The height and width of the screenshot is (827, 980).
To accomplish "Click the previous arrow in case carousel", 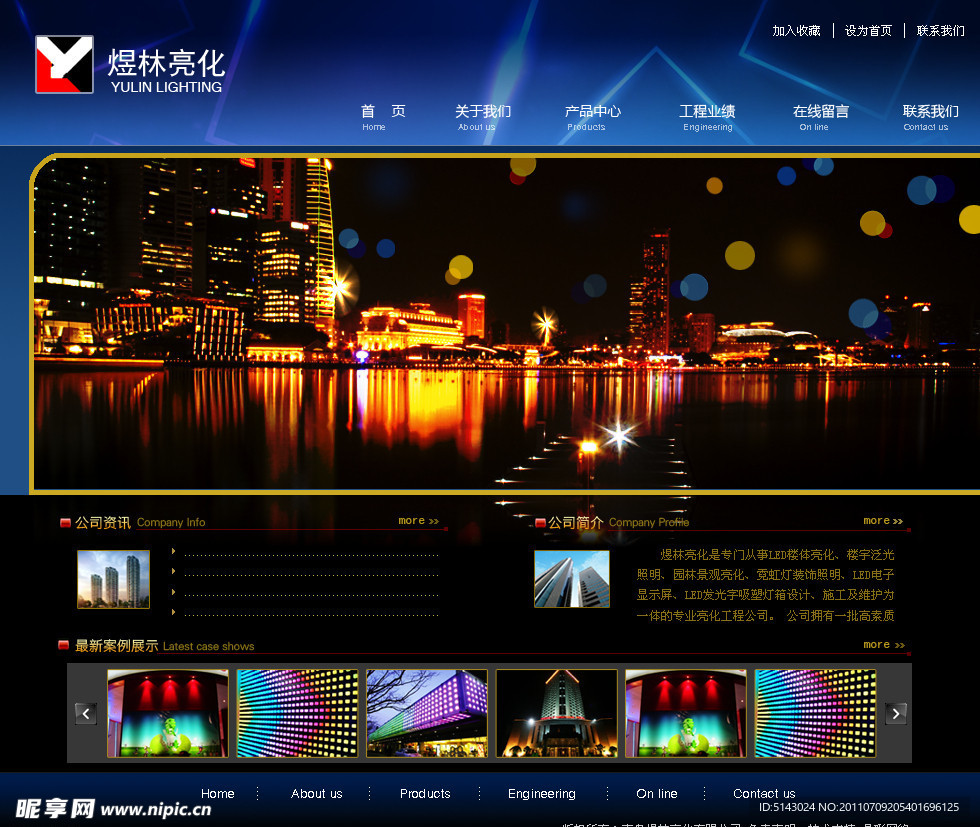I will pyautogui.click(x=86, y=713).
